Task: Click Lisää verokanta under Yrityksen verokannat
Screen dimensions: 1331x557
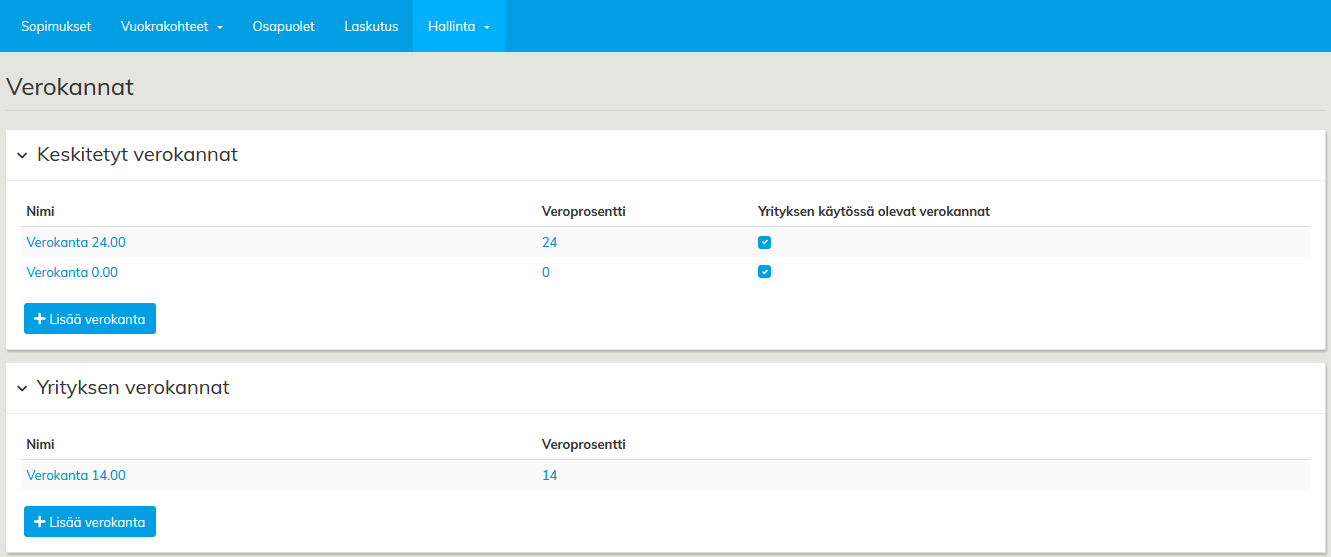Action: (90, 522)
